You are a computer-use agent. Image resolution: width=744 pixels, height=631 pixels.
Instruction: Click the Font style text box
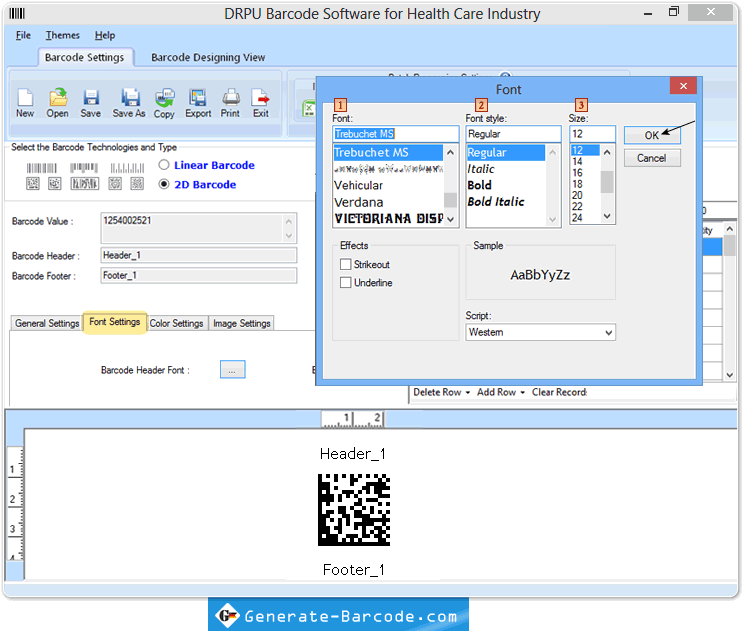click(x=513, y=134)
